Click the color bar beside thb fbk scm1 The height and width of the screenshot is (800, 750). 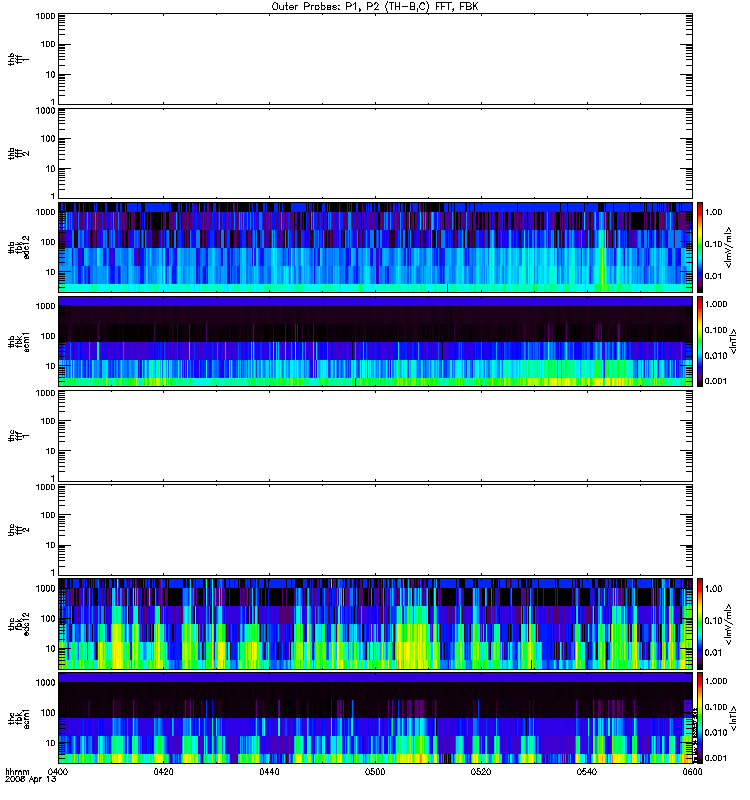(700, 341)
